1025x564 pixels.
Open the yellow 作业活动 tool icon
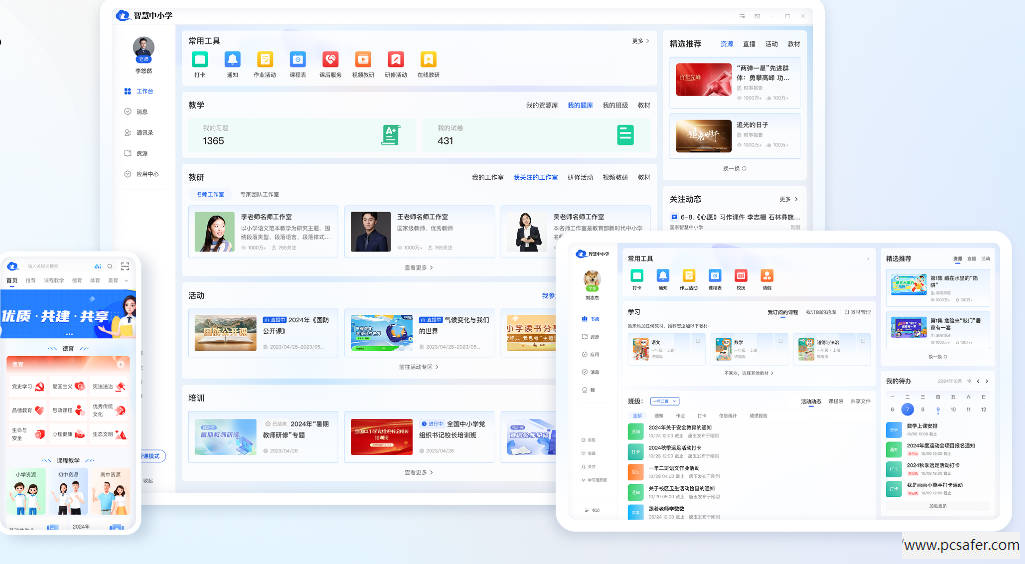[265, 60]
